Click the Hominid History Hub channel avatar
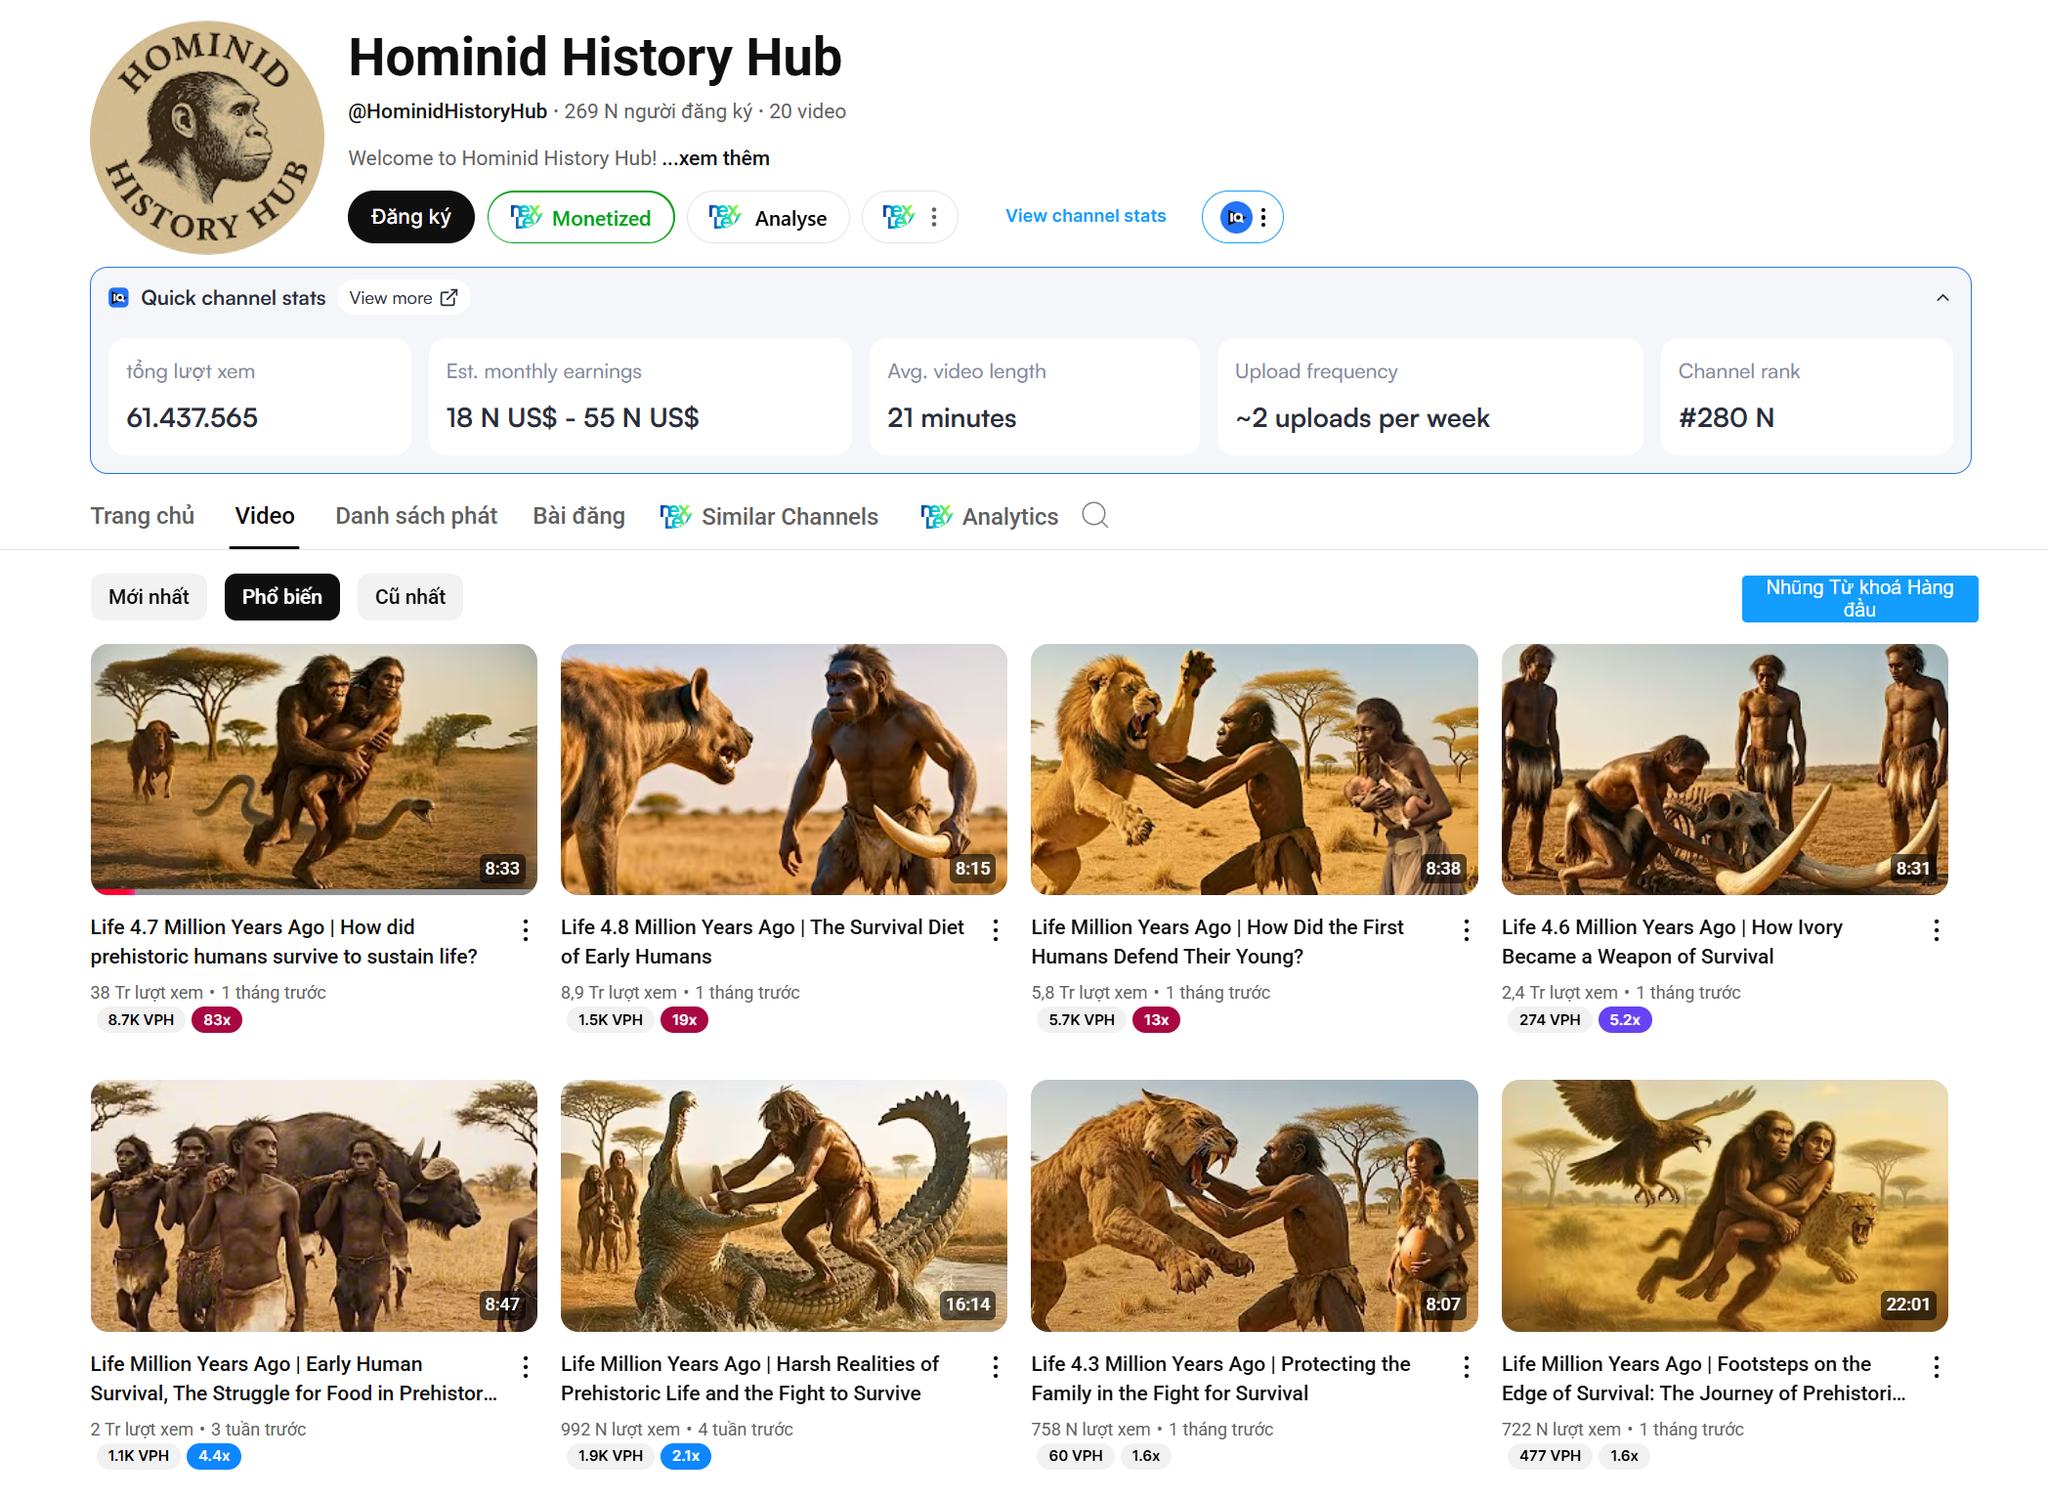 point(207,138)
